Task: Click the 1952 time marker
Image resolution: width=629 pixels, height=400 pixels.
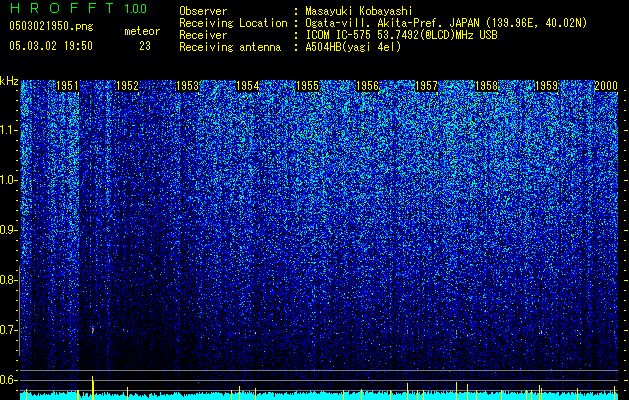Action: [127, 86]
